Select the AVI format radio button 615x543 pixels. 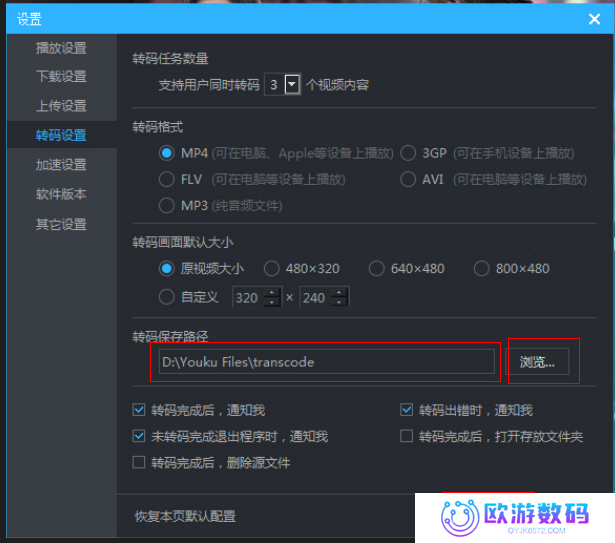[x=408, y=179]
